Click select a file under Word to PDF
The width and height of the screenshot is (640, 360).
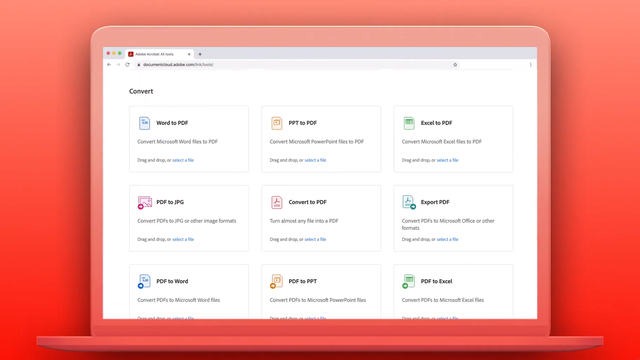click(x=183, y=160)
